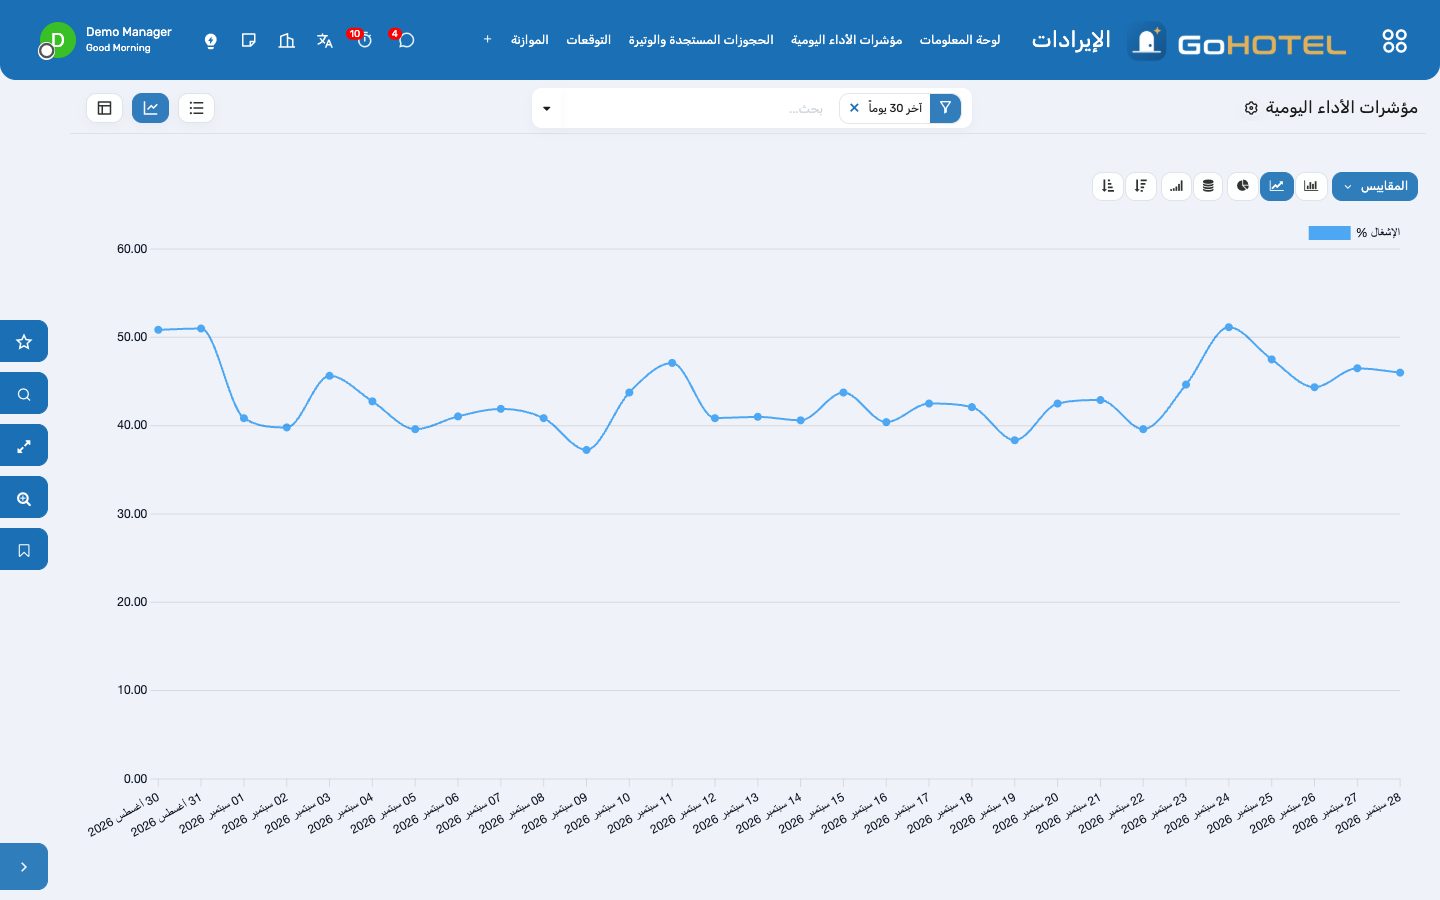Open the translate language icon

[324, 41]
